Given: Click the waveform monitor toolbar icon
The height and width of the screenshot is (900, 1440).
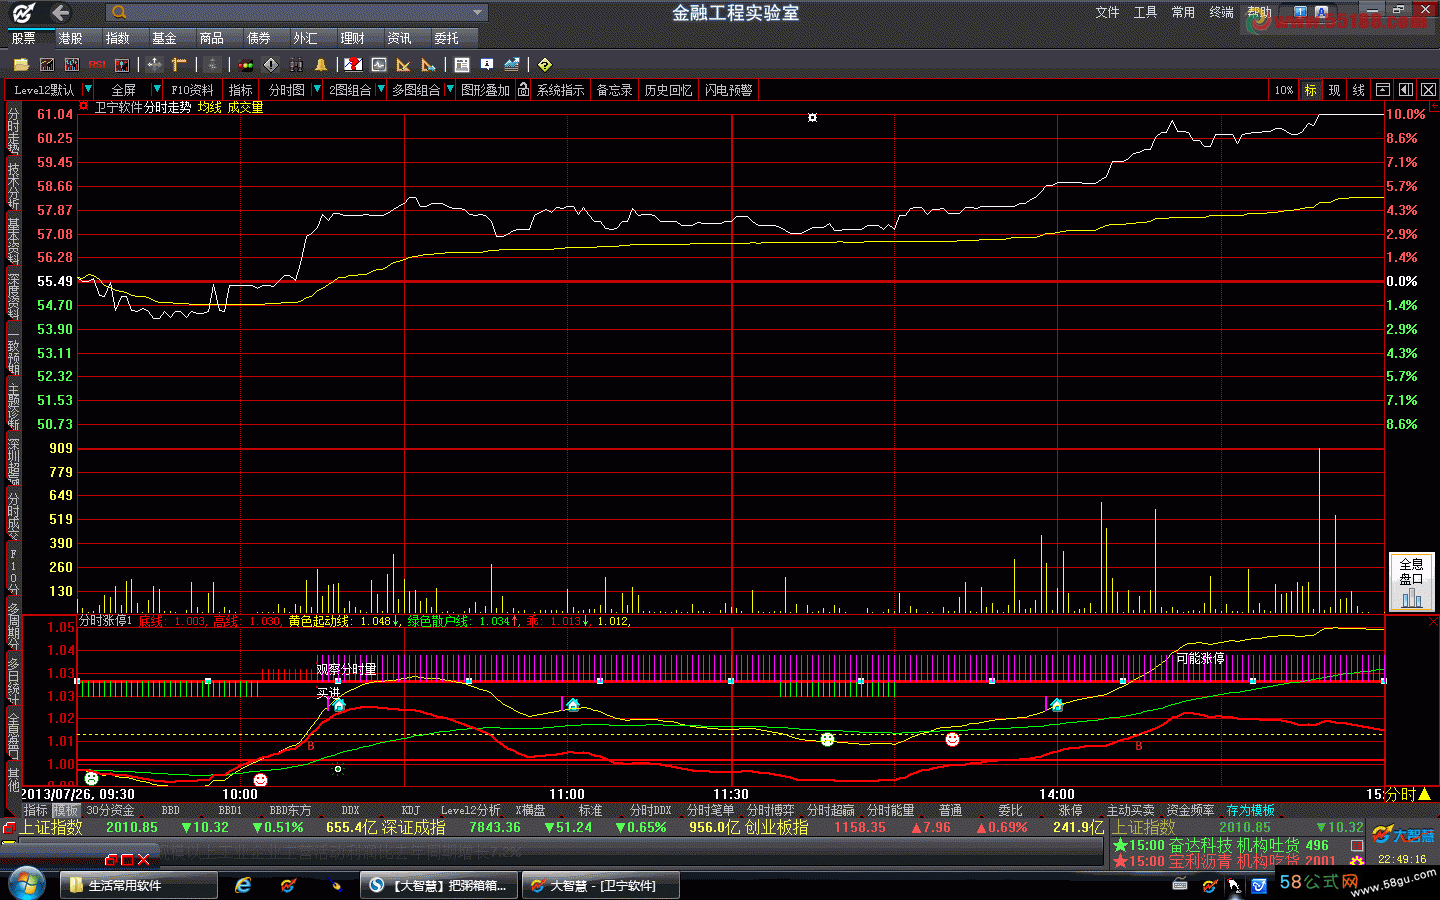Looking at the screenshot, I should pyautogui.click(x=378, y=64).
